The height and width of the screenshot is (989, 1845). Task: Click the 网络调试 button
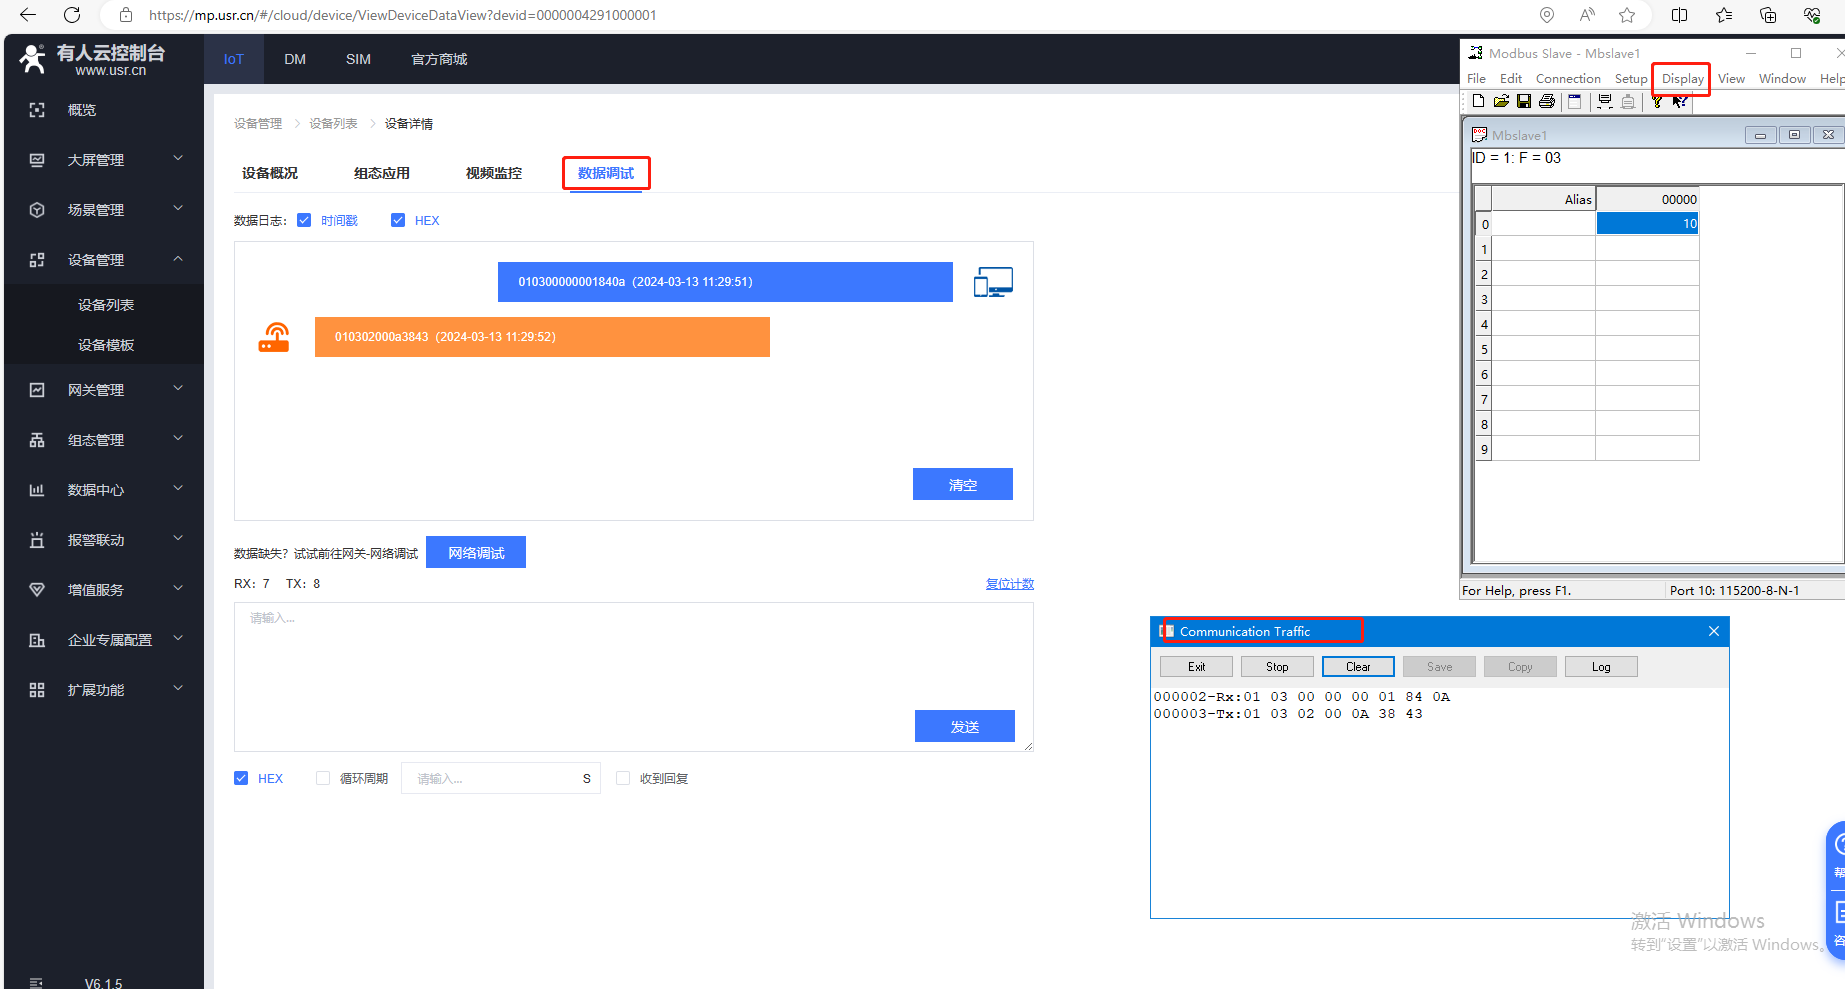tap(476, 552)
